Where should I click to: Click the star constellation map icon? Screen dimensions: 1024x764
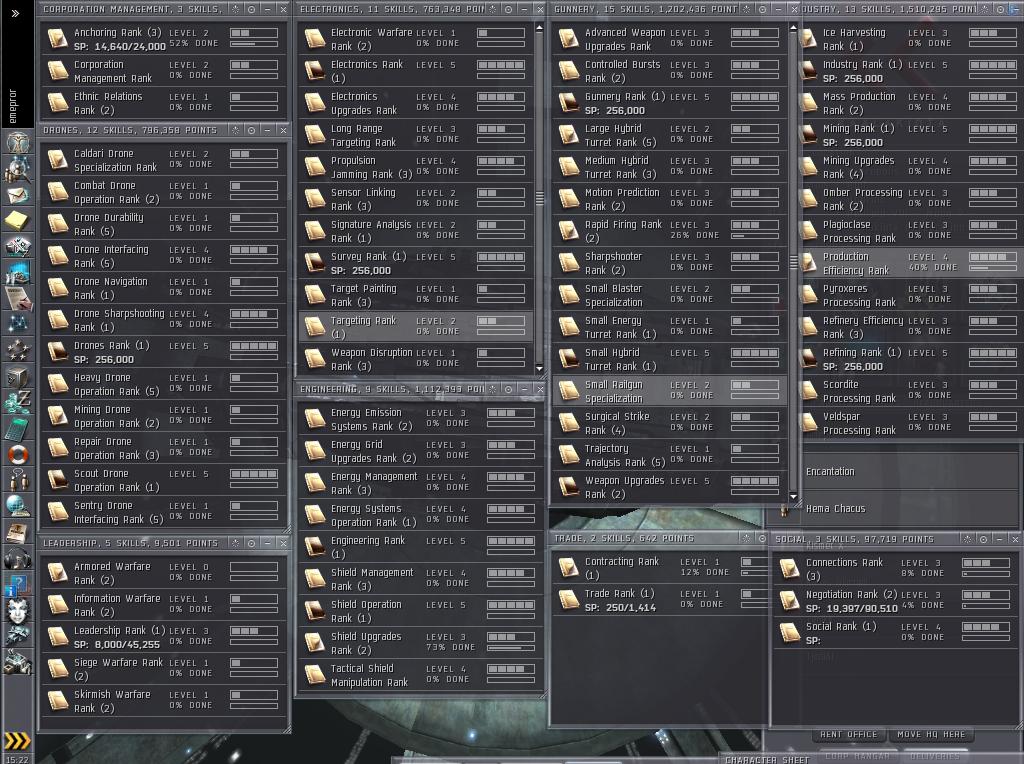(18, 323)
